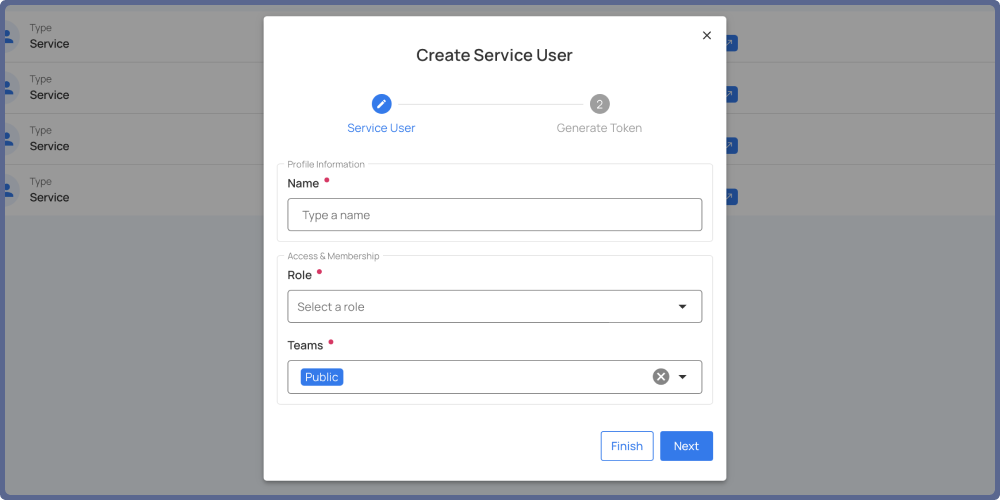
Task: Open the "Select a role" combo box
Action: pos(480,307)
